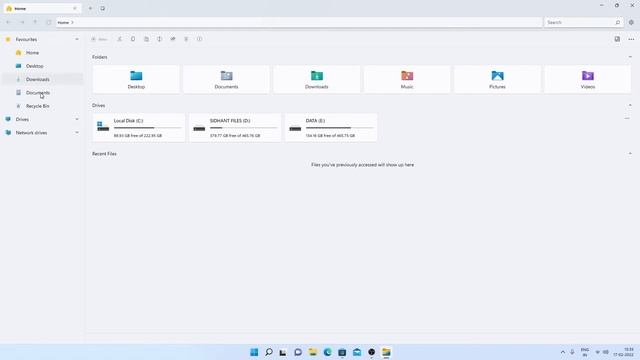Open the tab actions button beside new tab
The image size is (640, 360).
pos(102,8)
